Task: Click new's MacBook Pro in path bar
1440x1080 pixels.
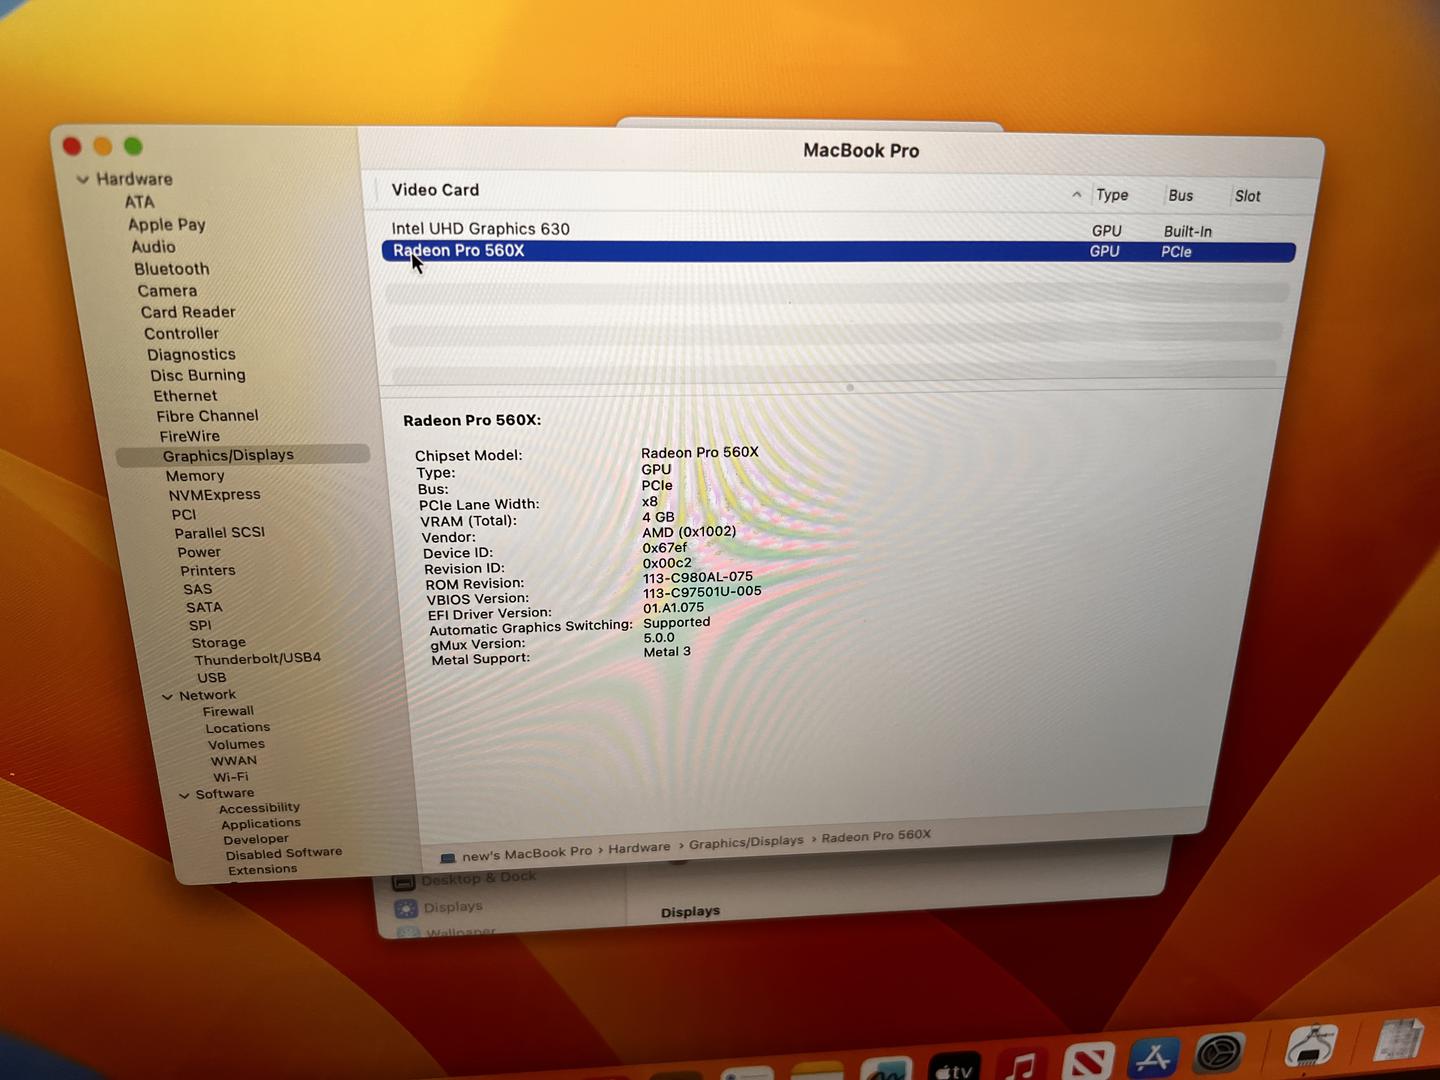Action: click(527, 854)
